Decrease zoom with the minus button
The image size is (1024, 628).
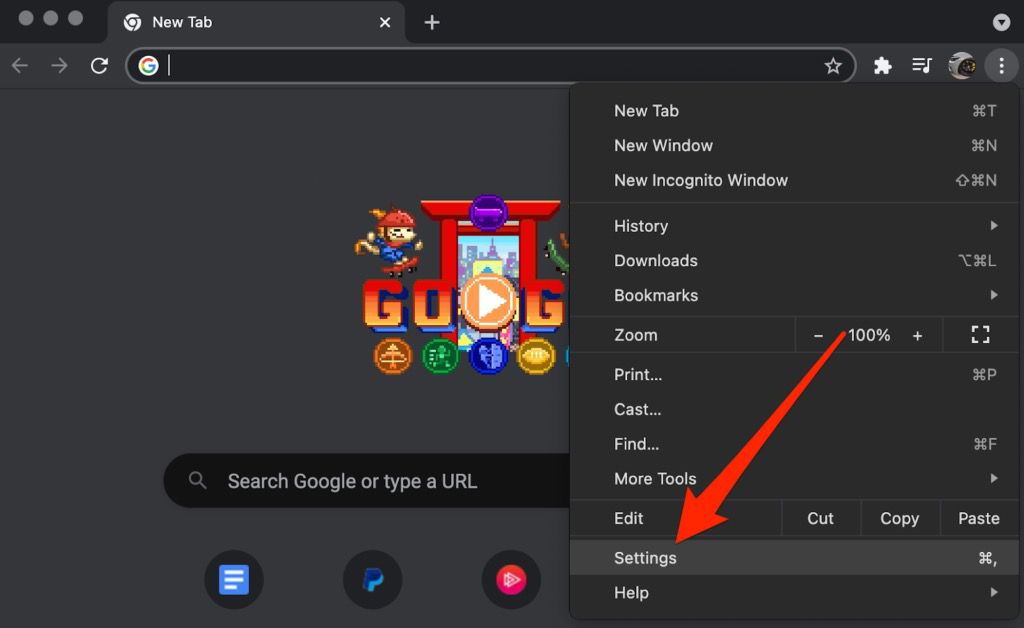click(x=818, y=336)
